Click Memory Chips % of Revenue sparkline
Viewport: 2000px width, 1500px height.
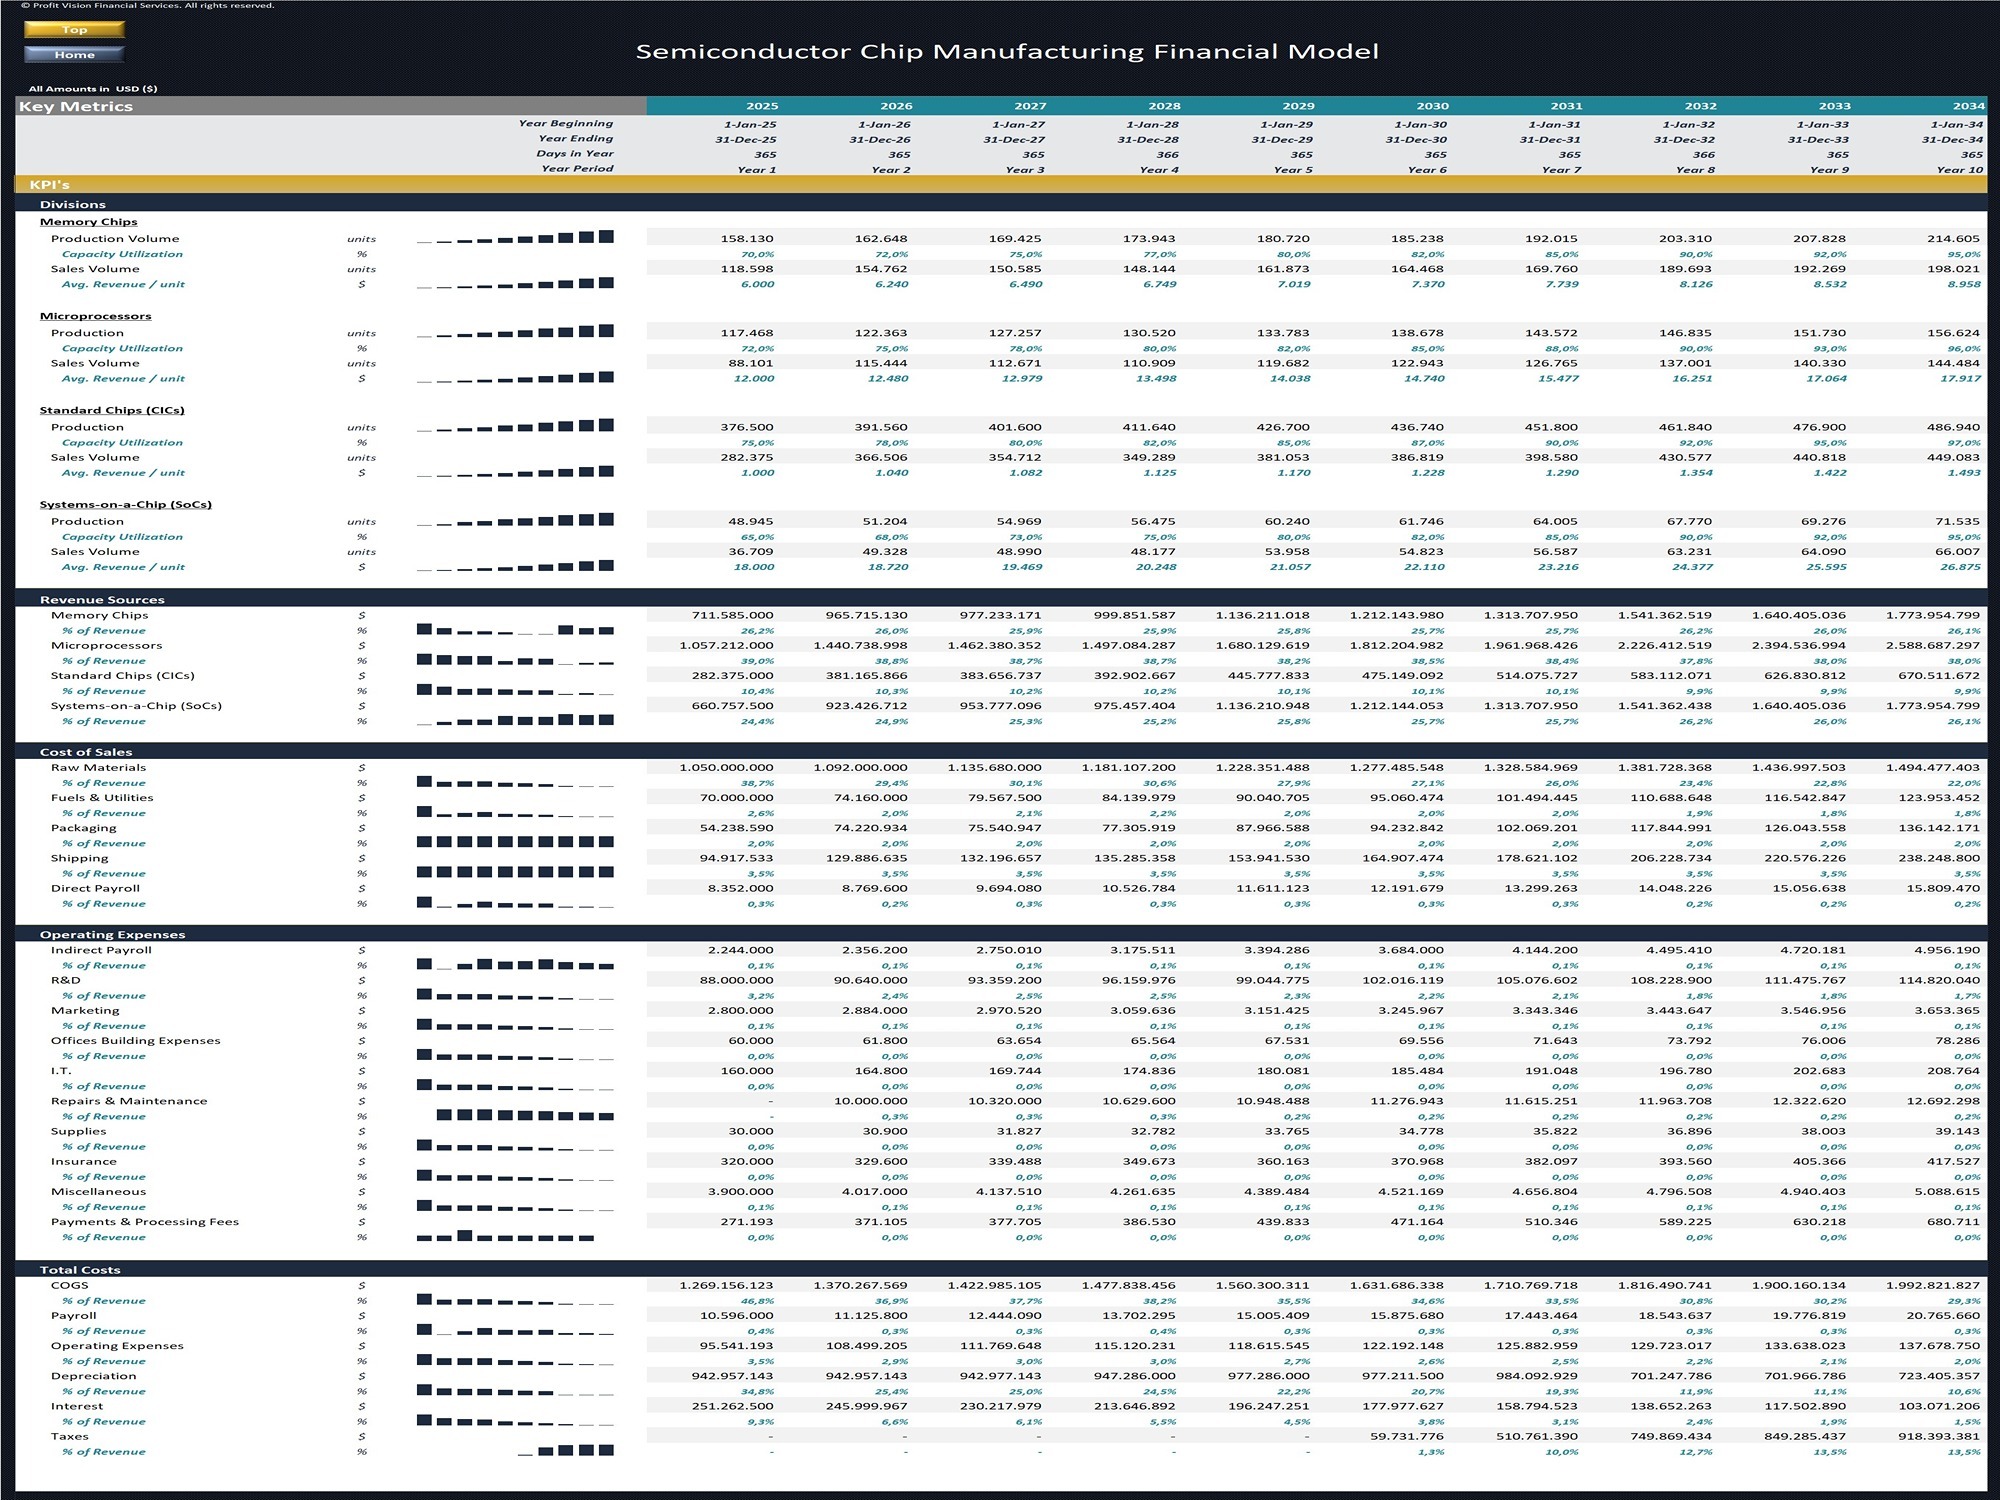click(515, 629)
